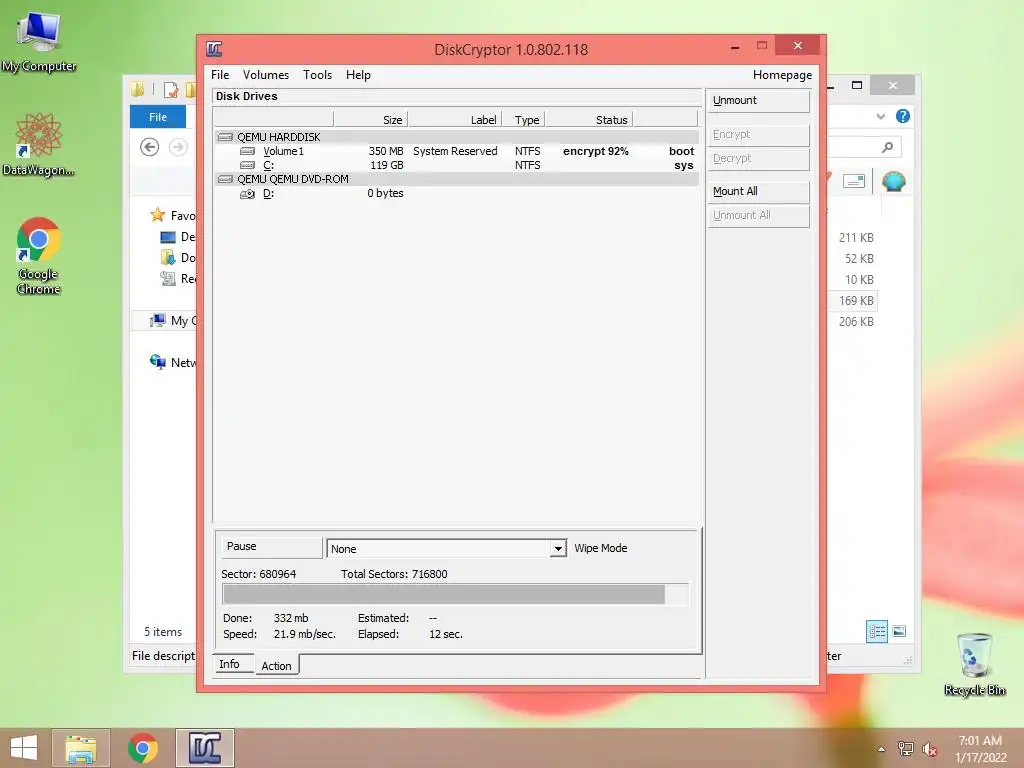Click the network tray icon
Viewport: 1024px width, 768px height.
[906, 749]
